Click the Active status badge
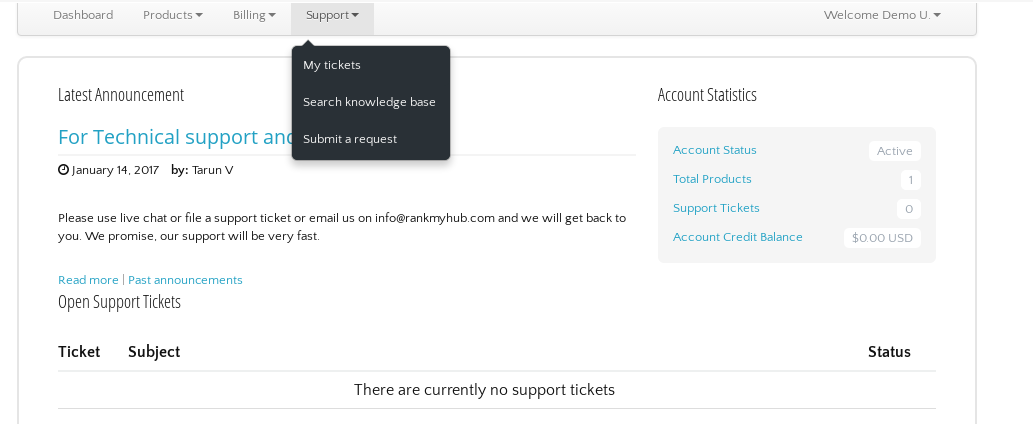The height and width of the screenshot is (424, 1033). [894, 151]
